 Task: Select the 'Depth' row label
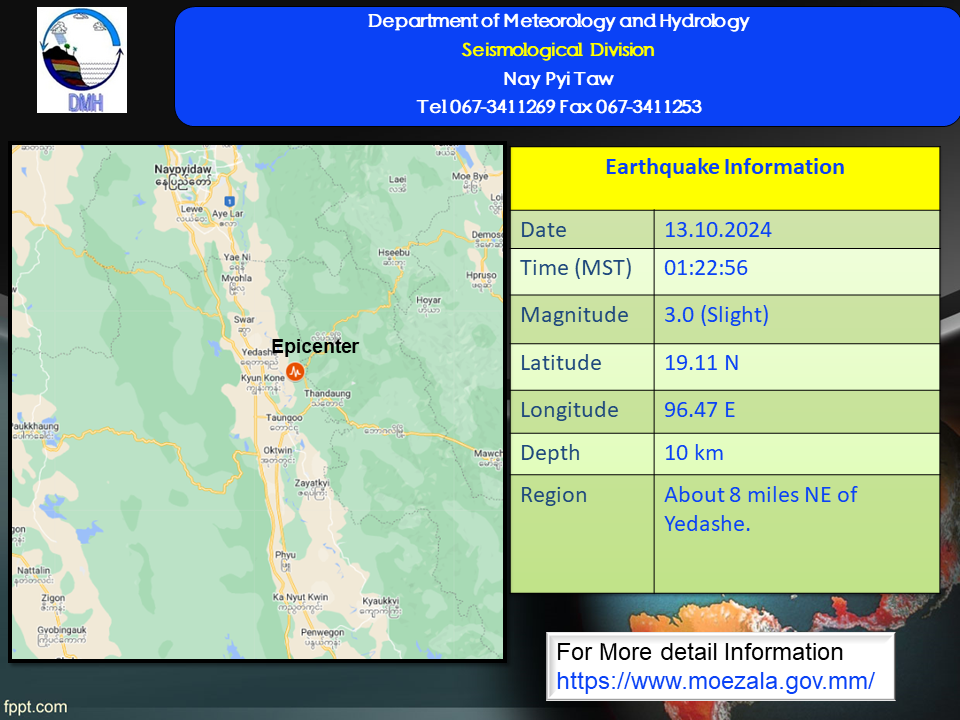click(x=550, y=453)
